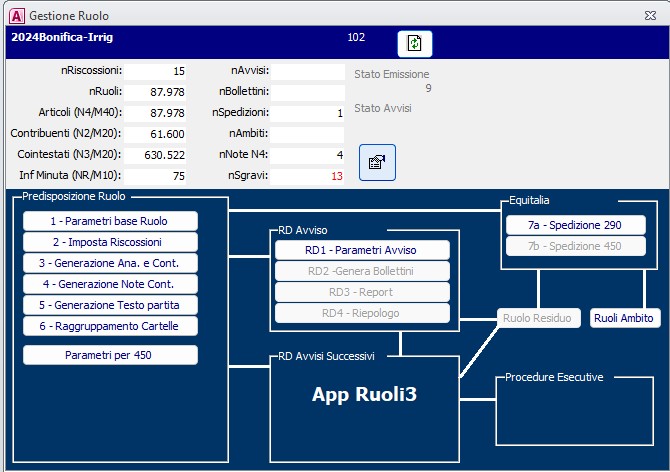Screen dimensions: 670x472
Task: Launch 4 - Generazione Note Cont.
Action: [110, 284]
